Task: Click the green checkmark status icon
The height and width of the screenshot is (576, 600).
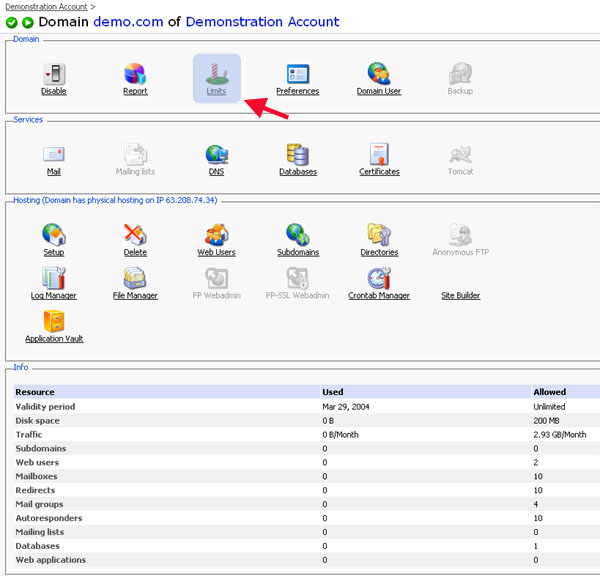Action: tap(11, 23)
